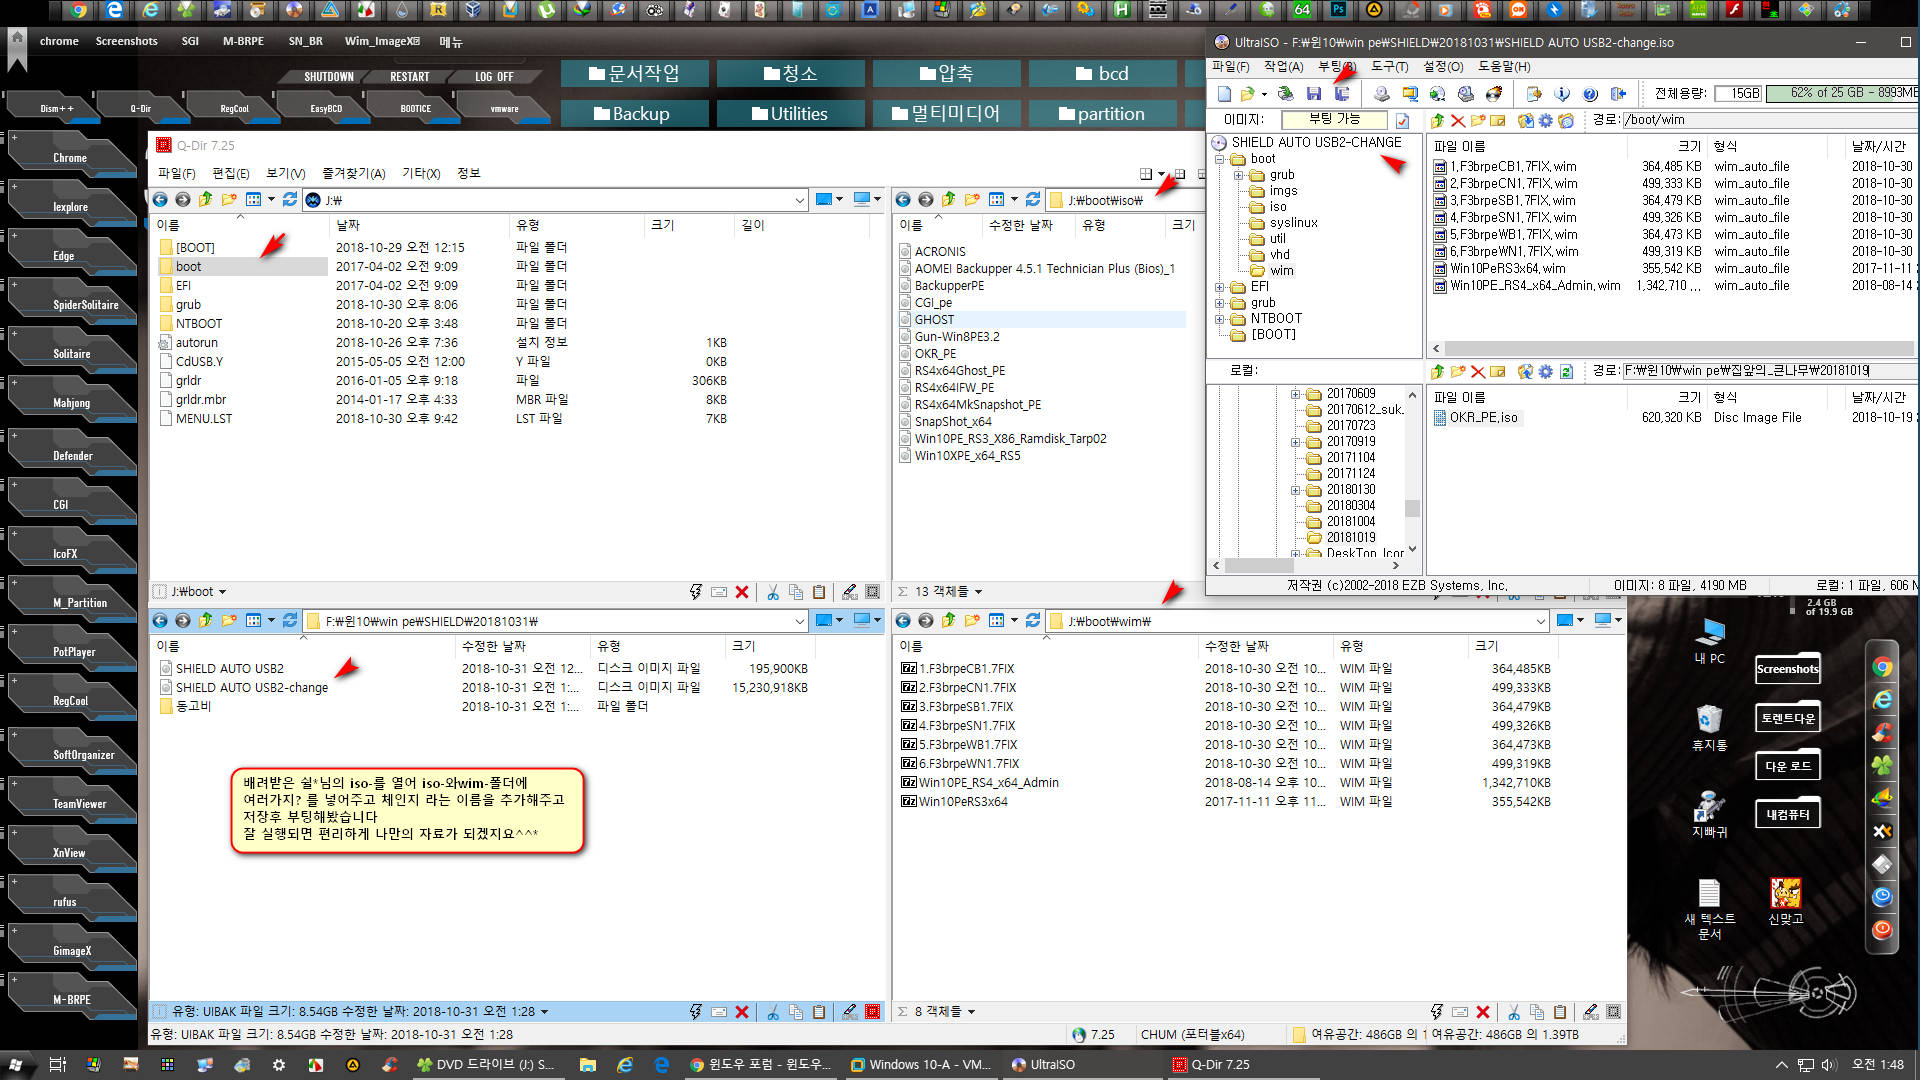Viewport: 1920px width, 1080px height.
Task: Click the Utilities folder button
Action: [x=790, y=113]
